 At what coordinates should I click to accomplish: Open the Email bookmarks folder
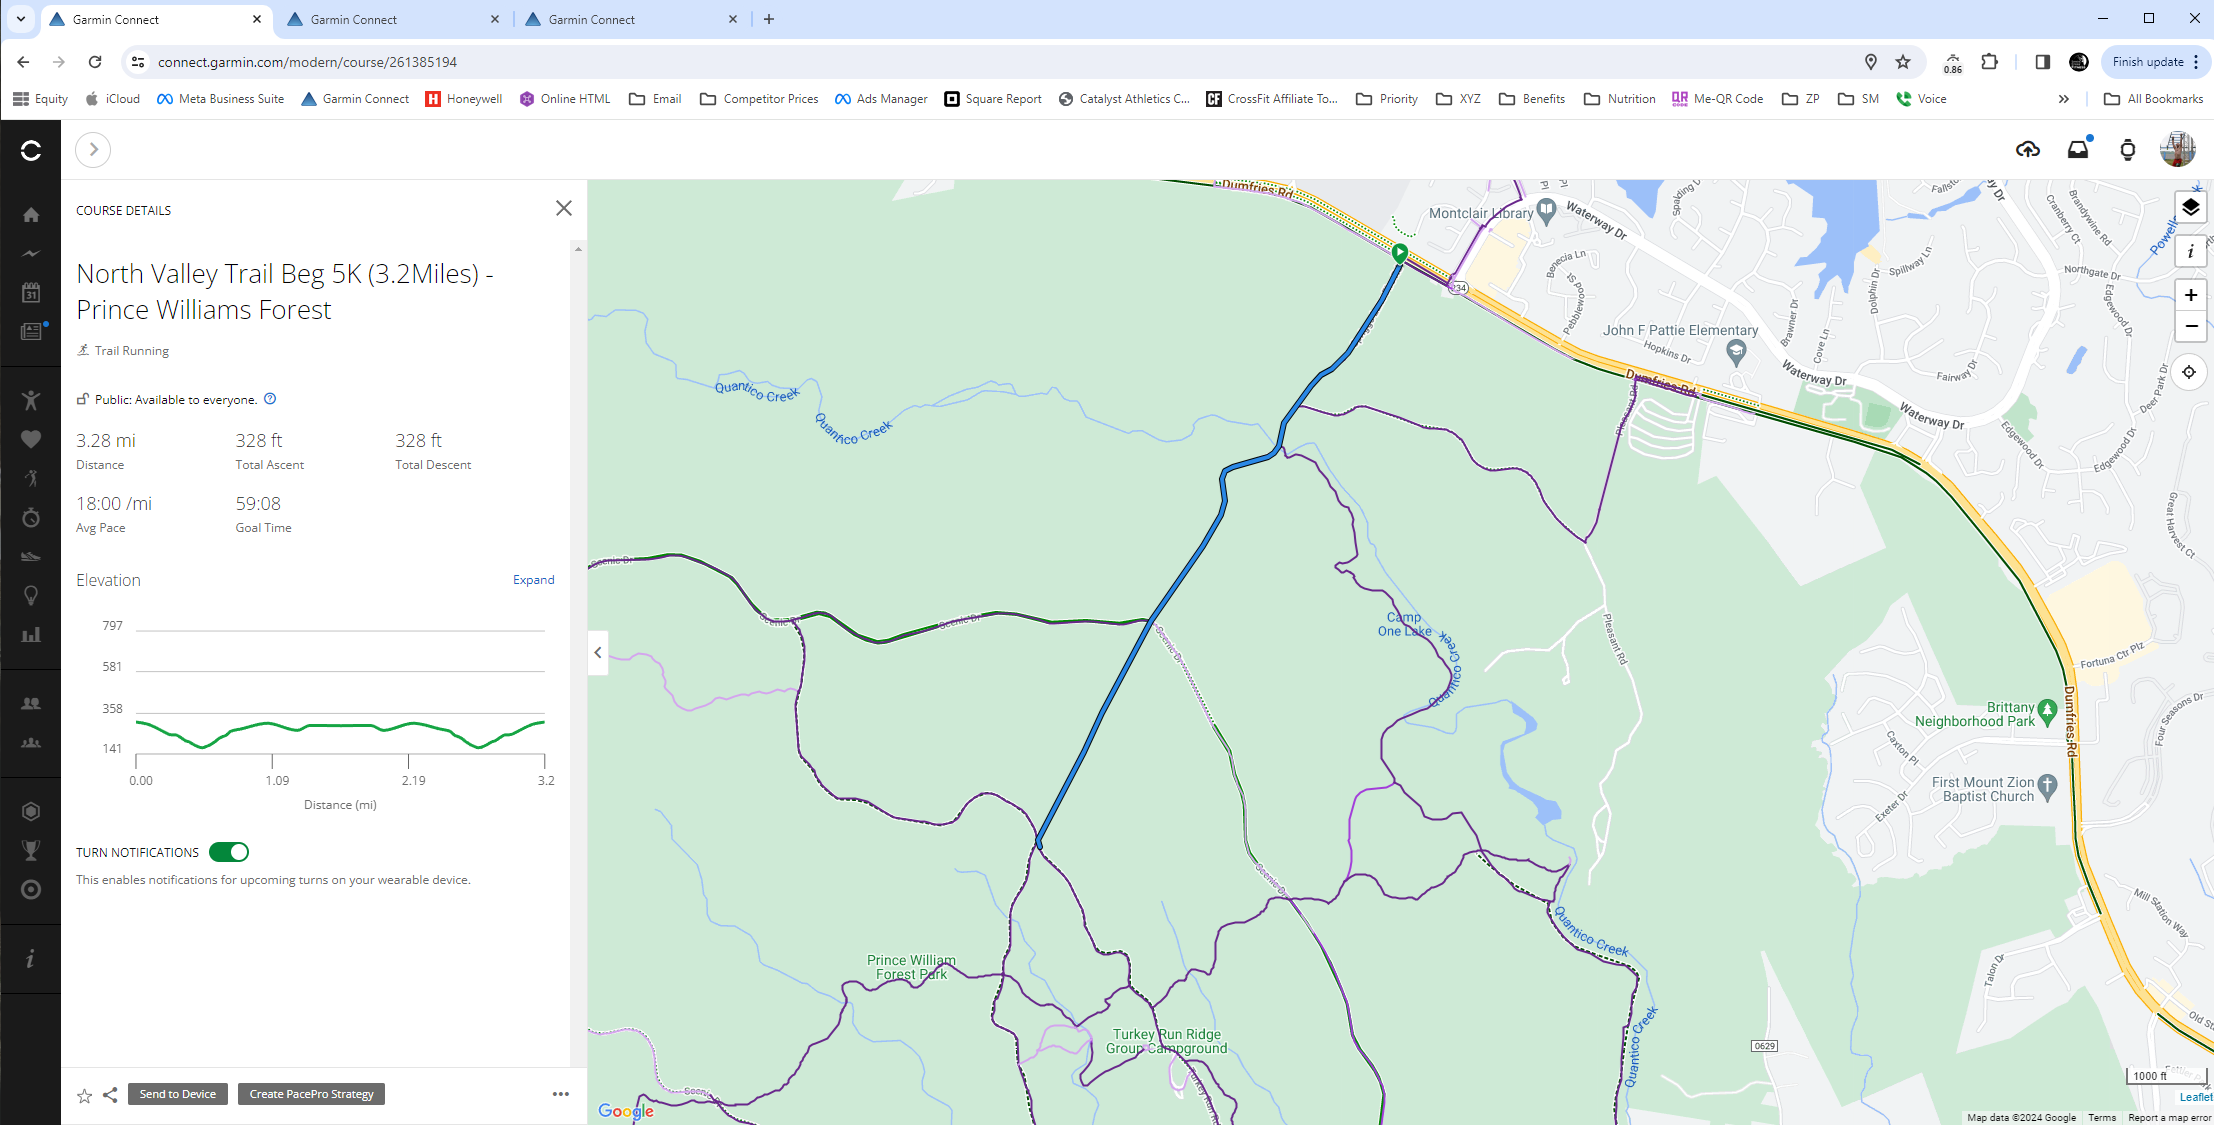click(x=655, y=99)
